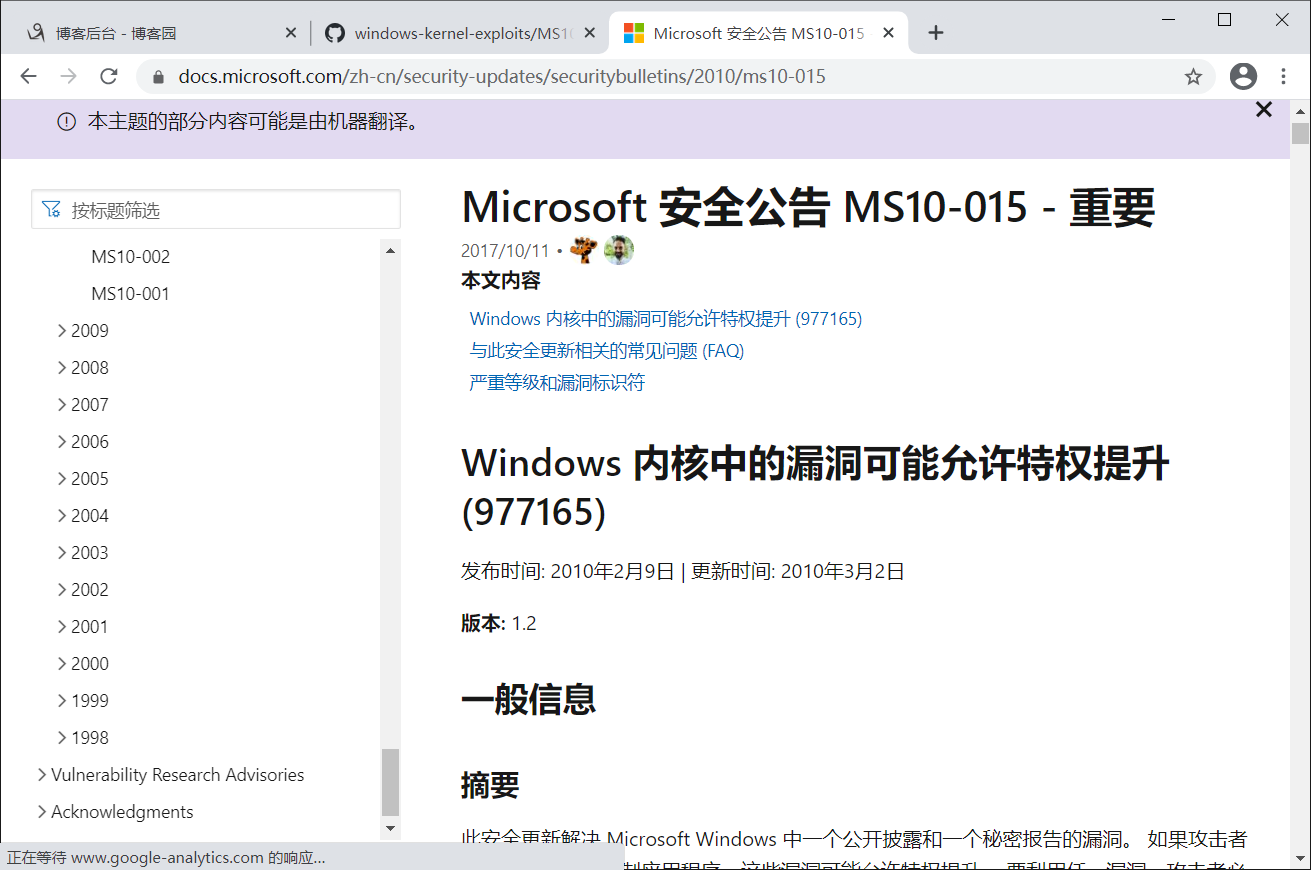
Task: Click the sidebar scroll down arrow
Action: 390,828
